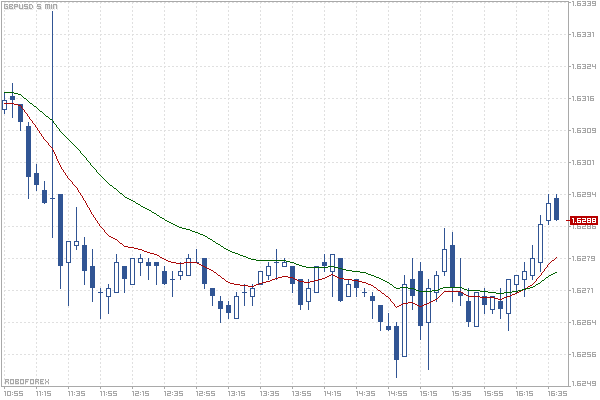Pick the 12:35 time axis mark

173,393
